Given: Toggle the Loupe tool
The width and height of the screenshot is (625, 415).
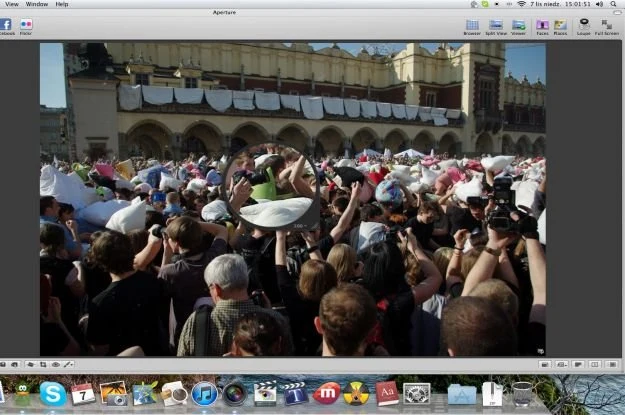Looking at the screenshot, I should [x=583, y=25].
